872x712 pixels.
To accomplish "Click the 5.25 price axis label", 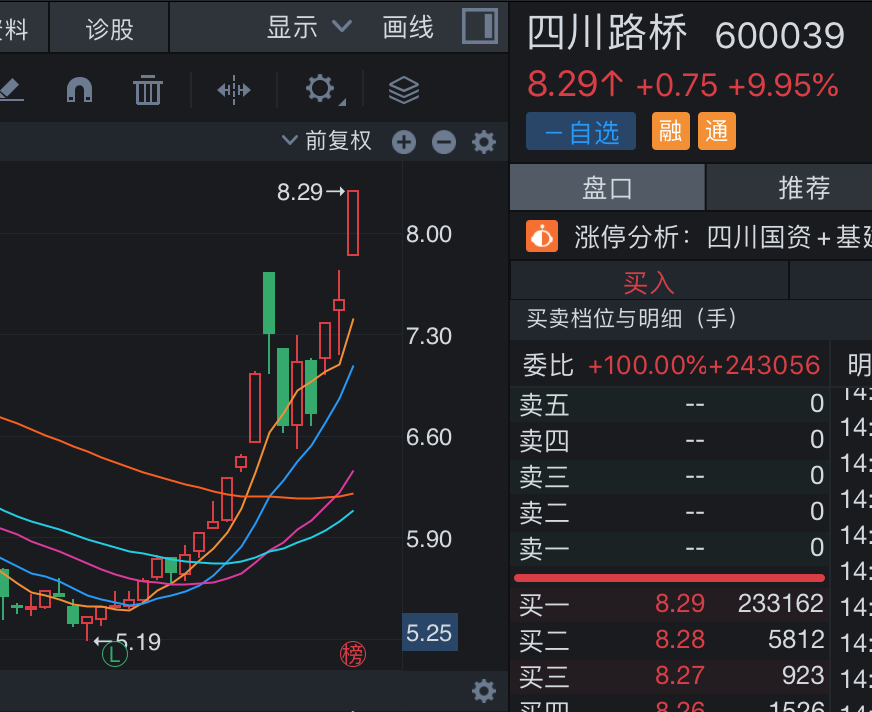I will point(429,632).
